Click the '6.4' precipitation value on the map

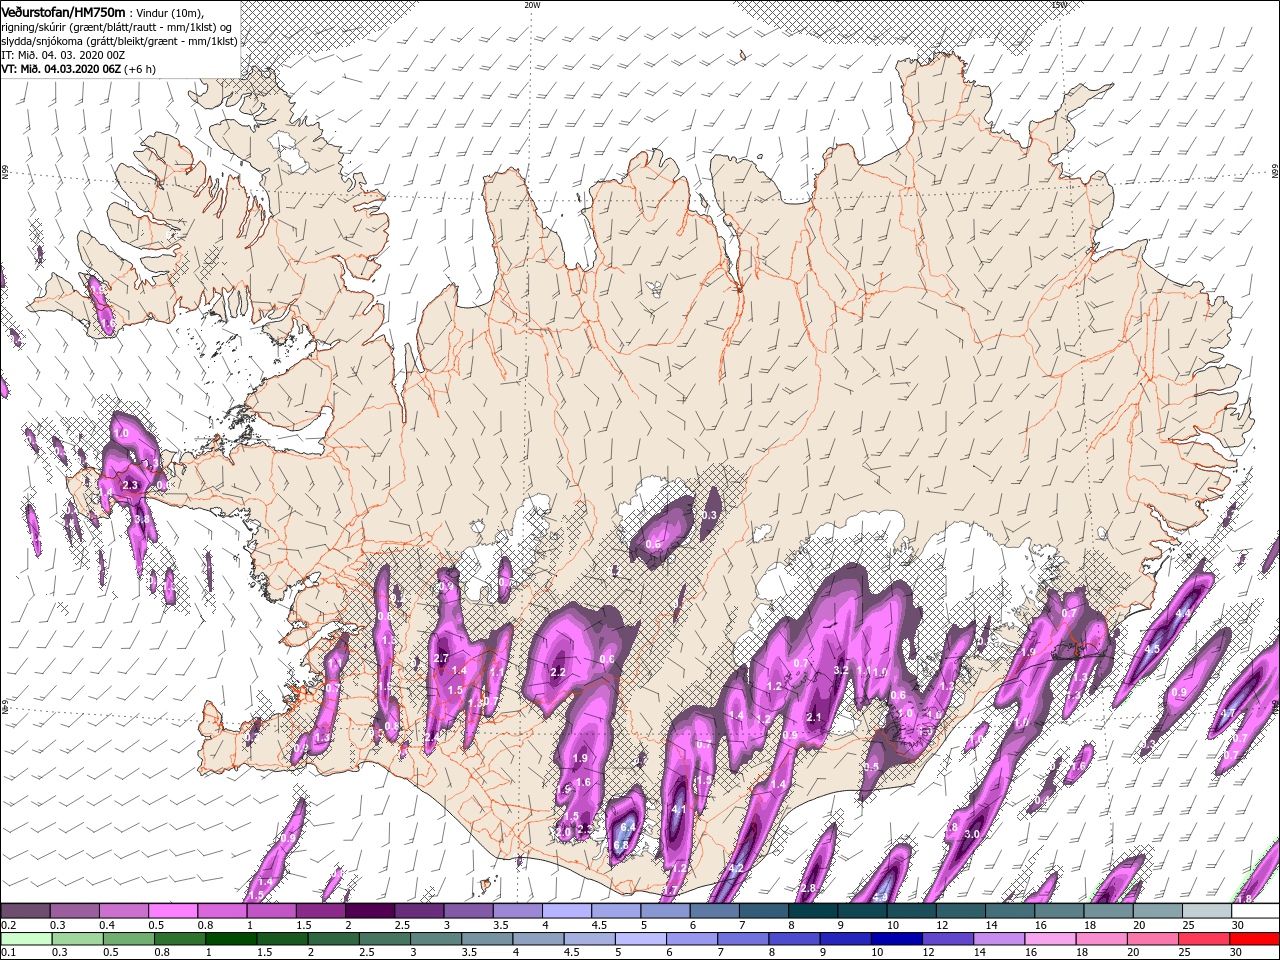click(x=628, y=828)
